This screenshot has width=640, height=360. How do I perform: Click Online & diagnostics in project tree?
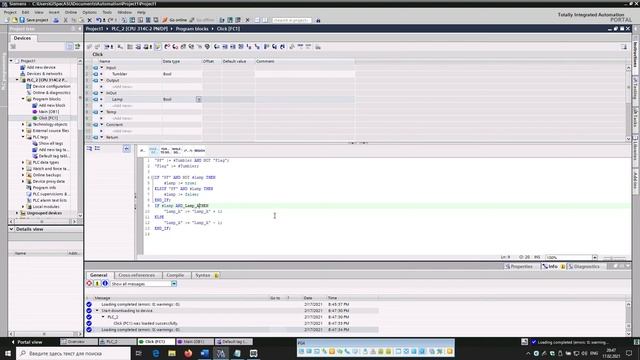point(51,93)
